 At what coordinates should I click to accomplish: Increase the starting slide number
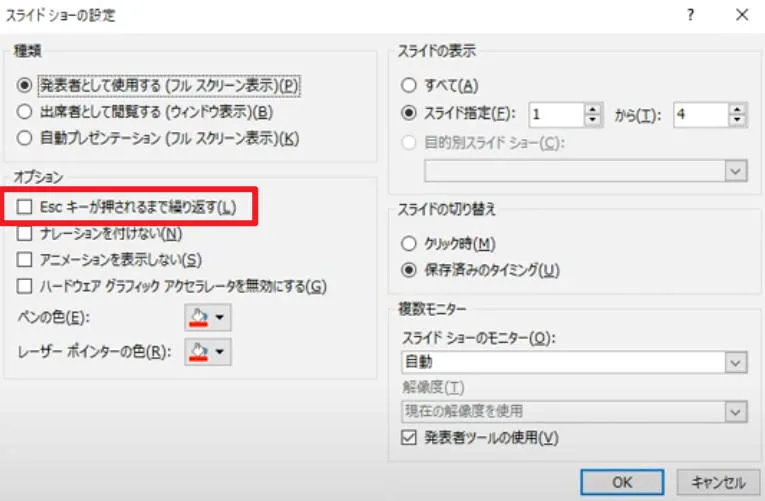pyautogui.click(x=593, y=109)
